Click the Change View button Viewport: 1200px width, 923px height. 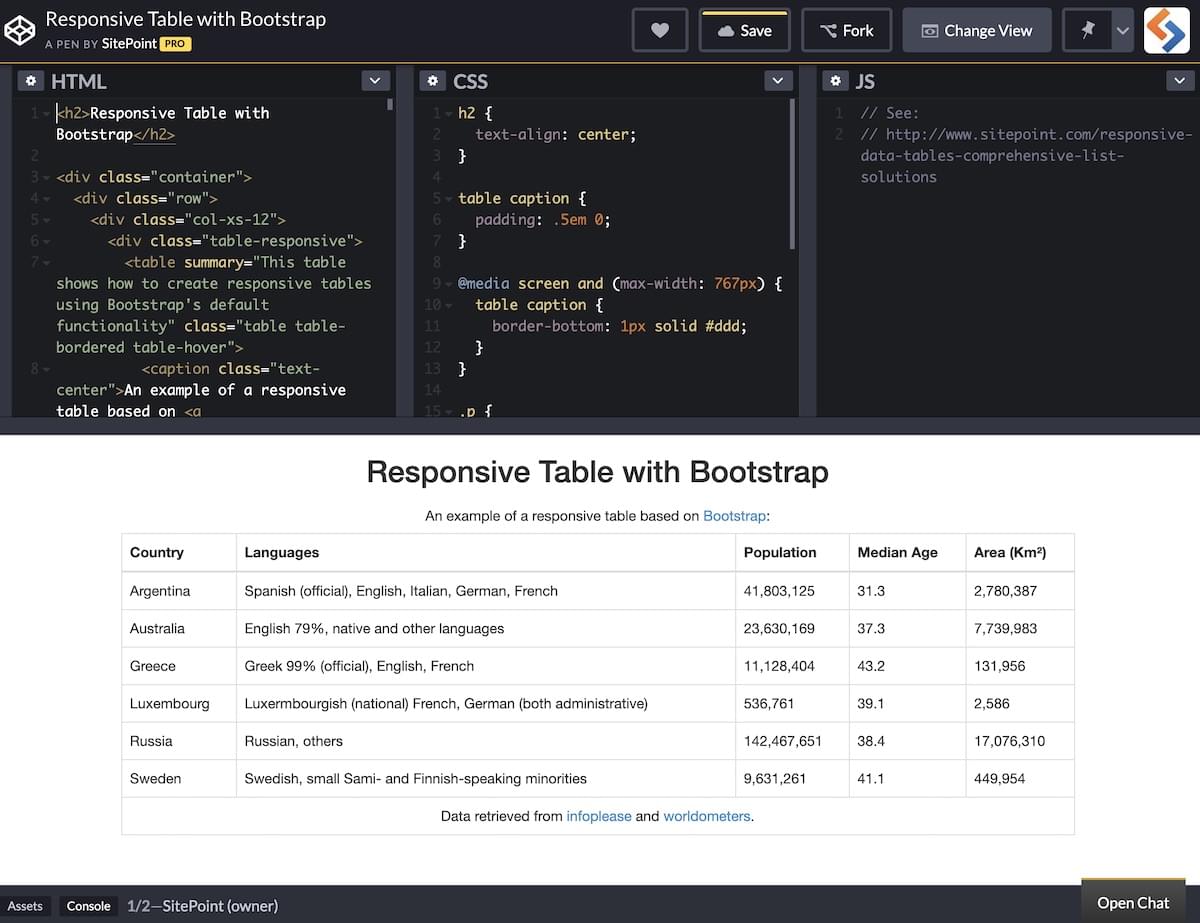point(976,30)
